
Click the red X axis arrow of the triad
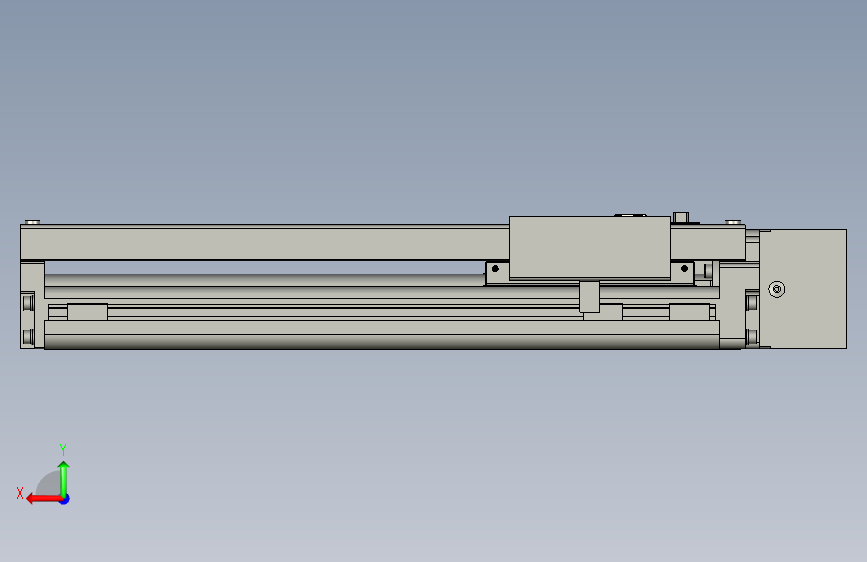44,499
